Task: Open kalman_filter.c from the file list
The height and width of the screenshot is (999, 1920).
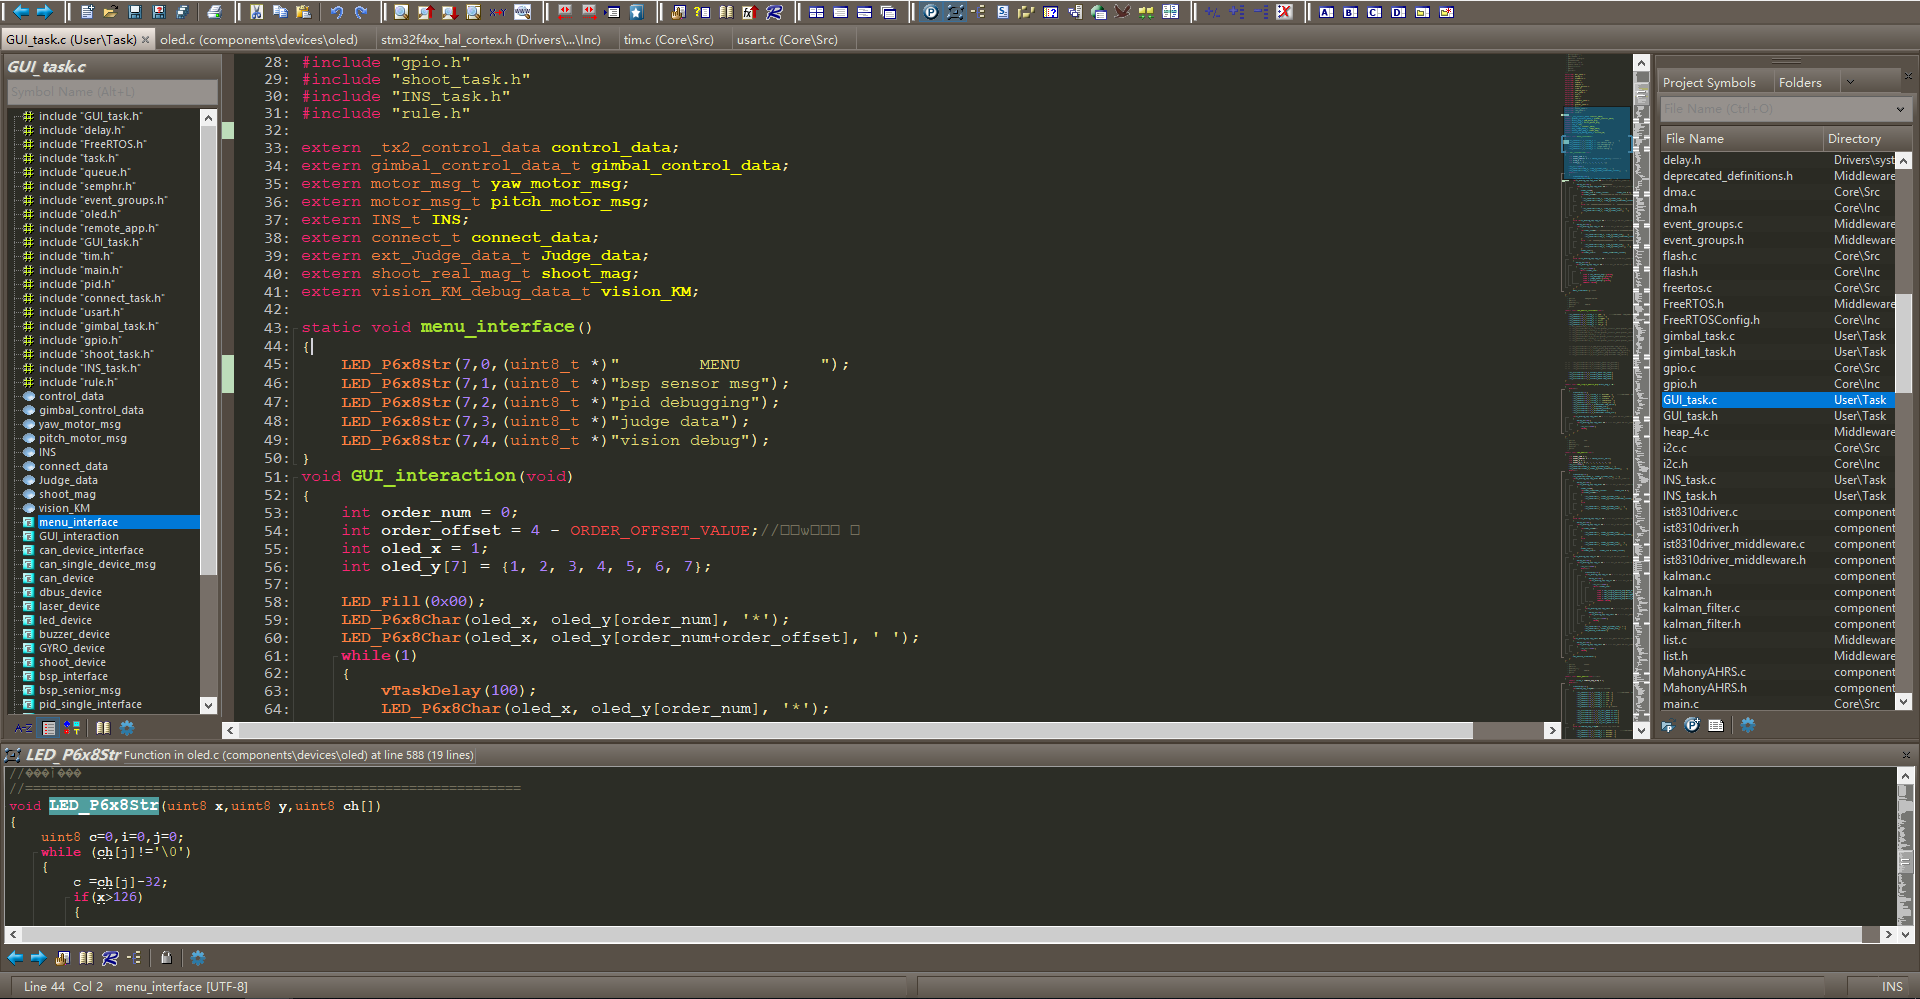Action: pos(1703,607)
